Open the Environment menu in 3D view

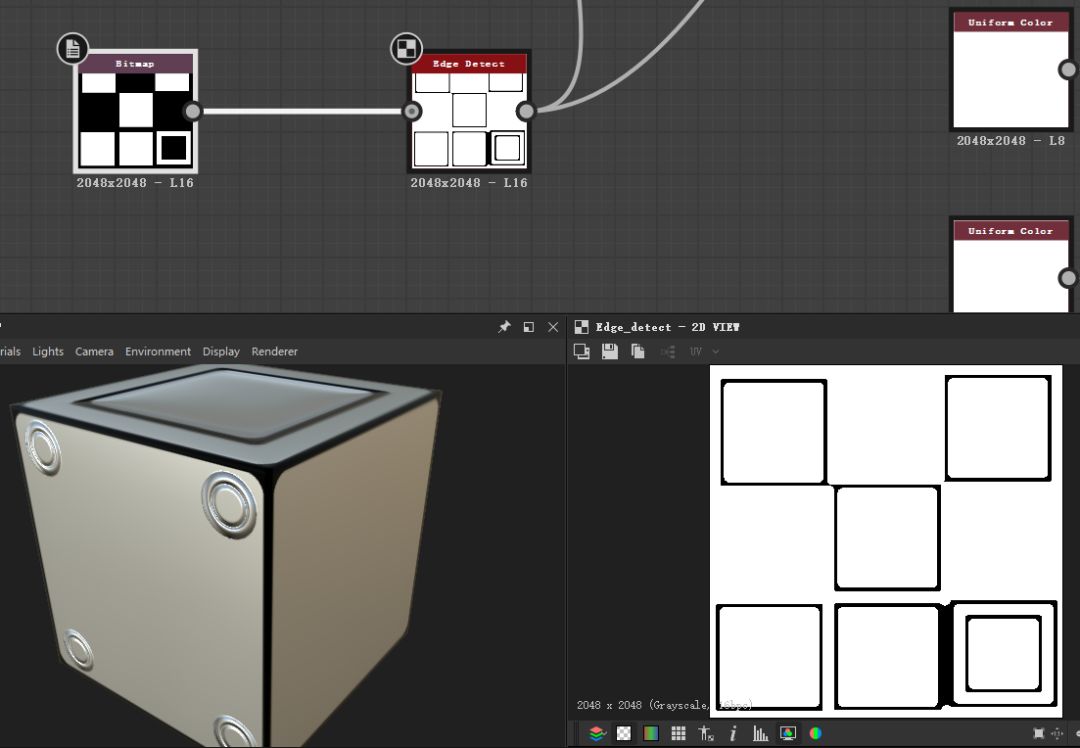coord(158,352)
